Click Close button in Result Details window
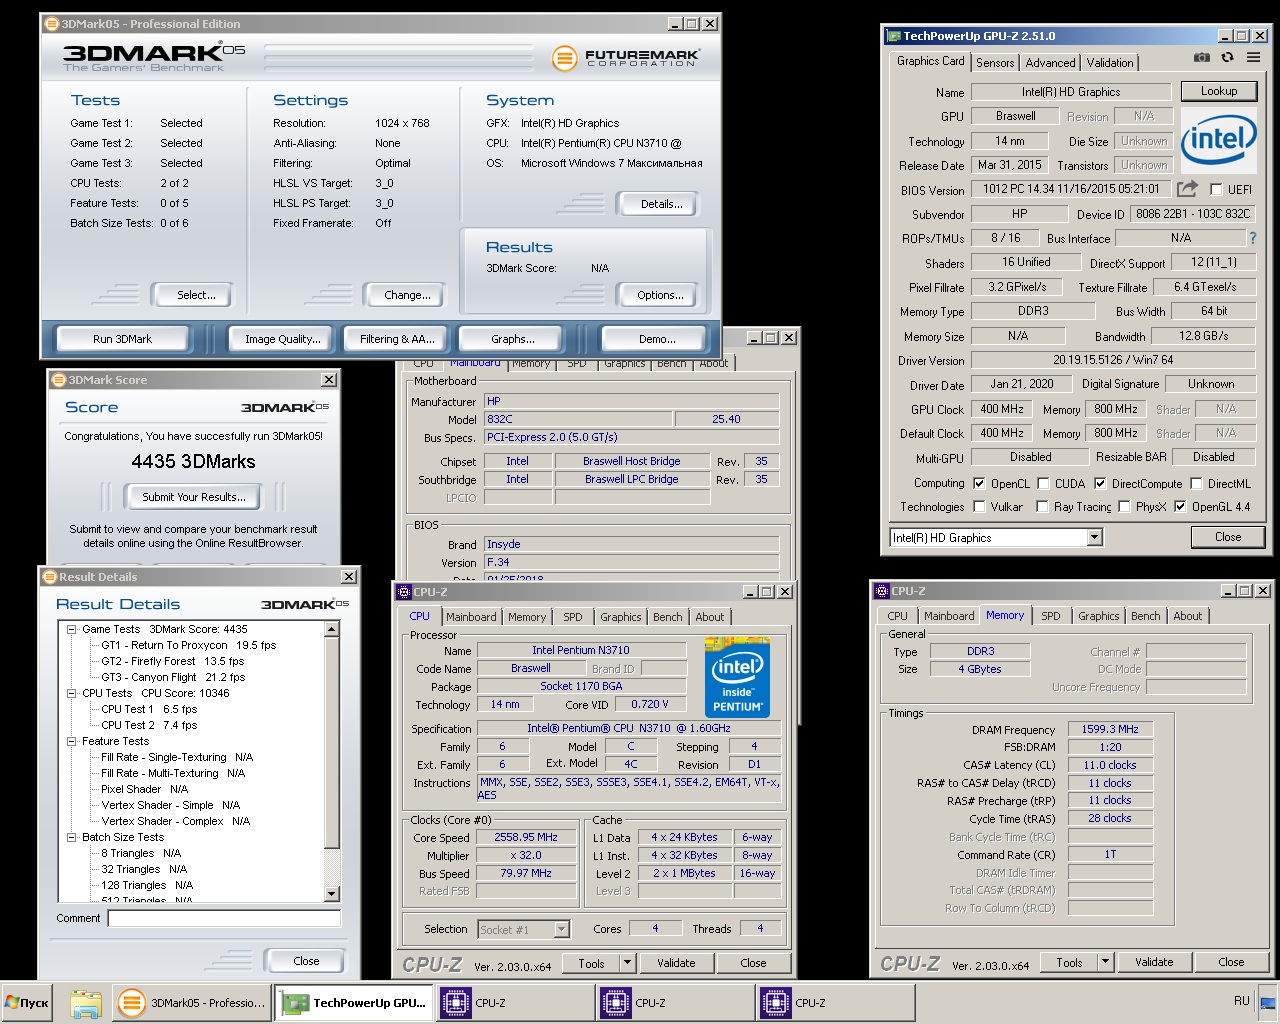This screenshot has width=1280, height=1024. point(306,961)
